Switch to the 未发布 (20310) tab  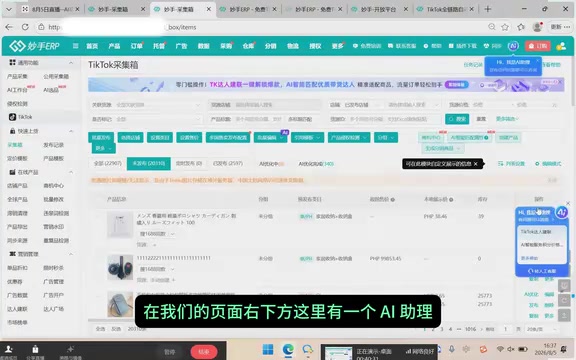point(148,163)
